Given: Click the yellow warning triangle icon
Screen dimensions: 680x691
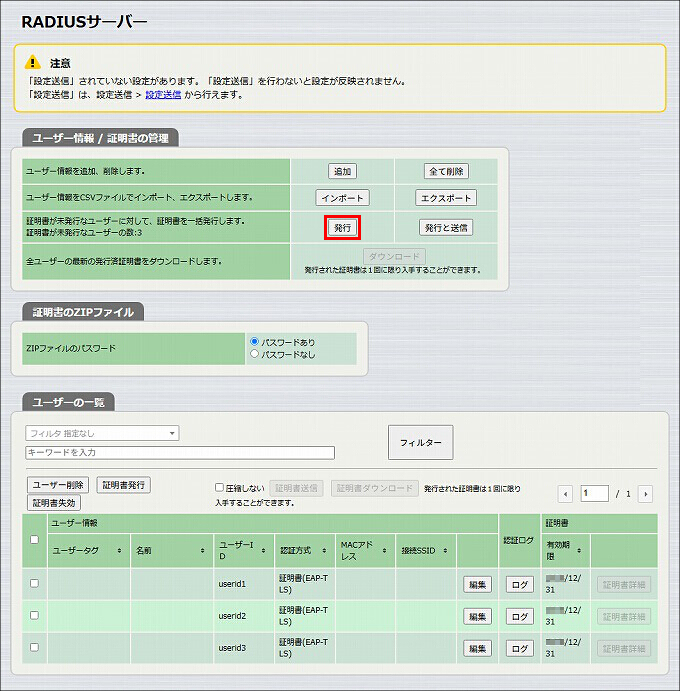Looking at the screenshot, I should [33, 62].
